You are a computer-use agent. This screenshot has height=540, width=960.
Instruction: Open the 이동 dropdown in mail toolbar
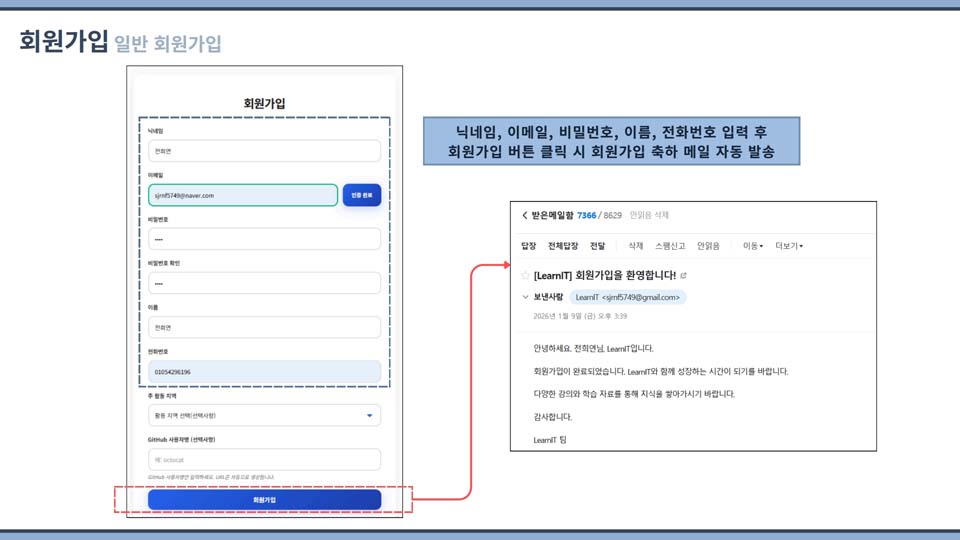click(752, 246)
